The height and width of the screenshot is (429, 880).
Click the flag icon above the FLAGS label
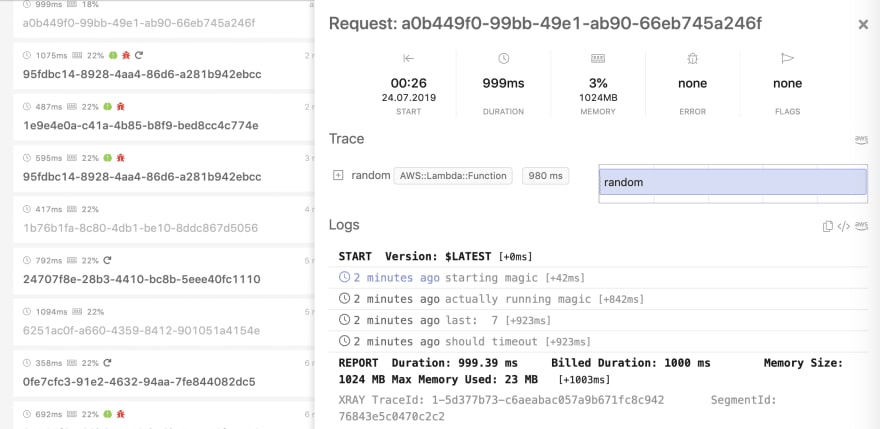pos(787,58)
